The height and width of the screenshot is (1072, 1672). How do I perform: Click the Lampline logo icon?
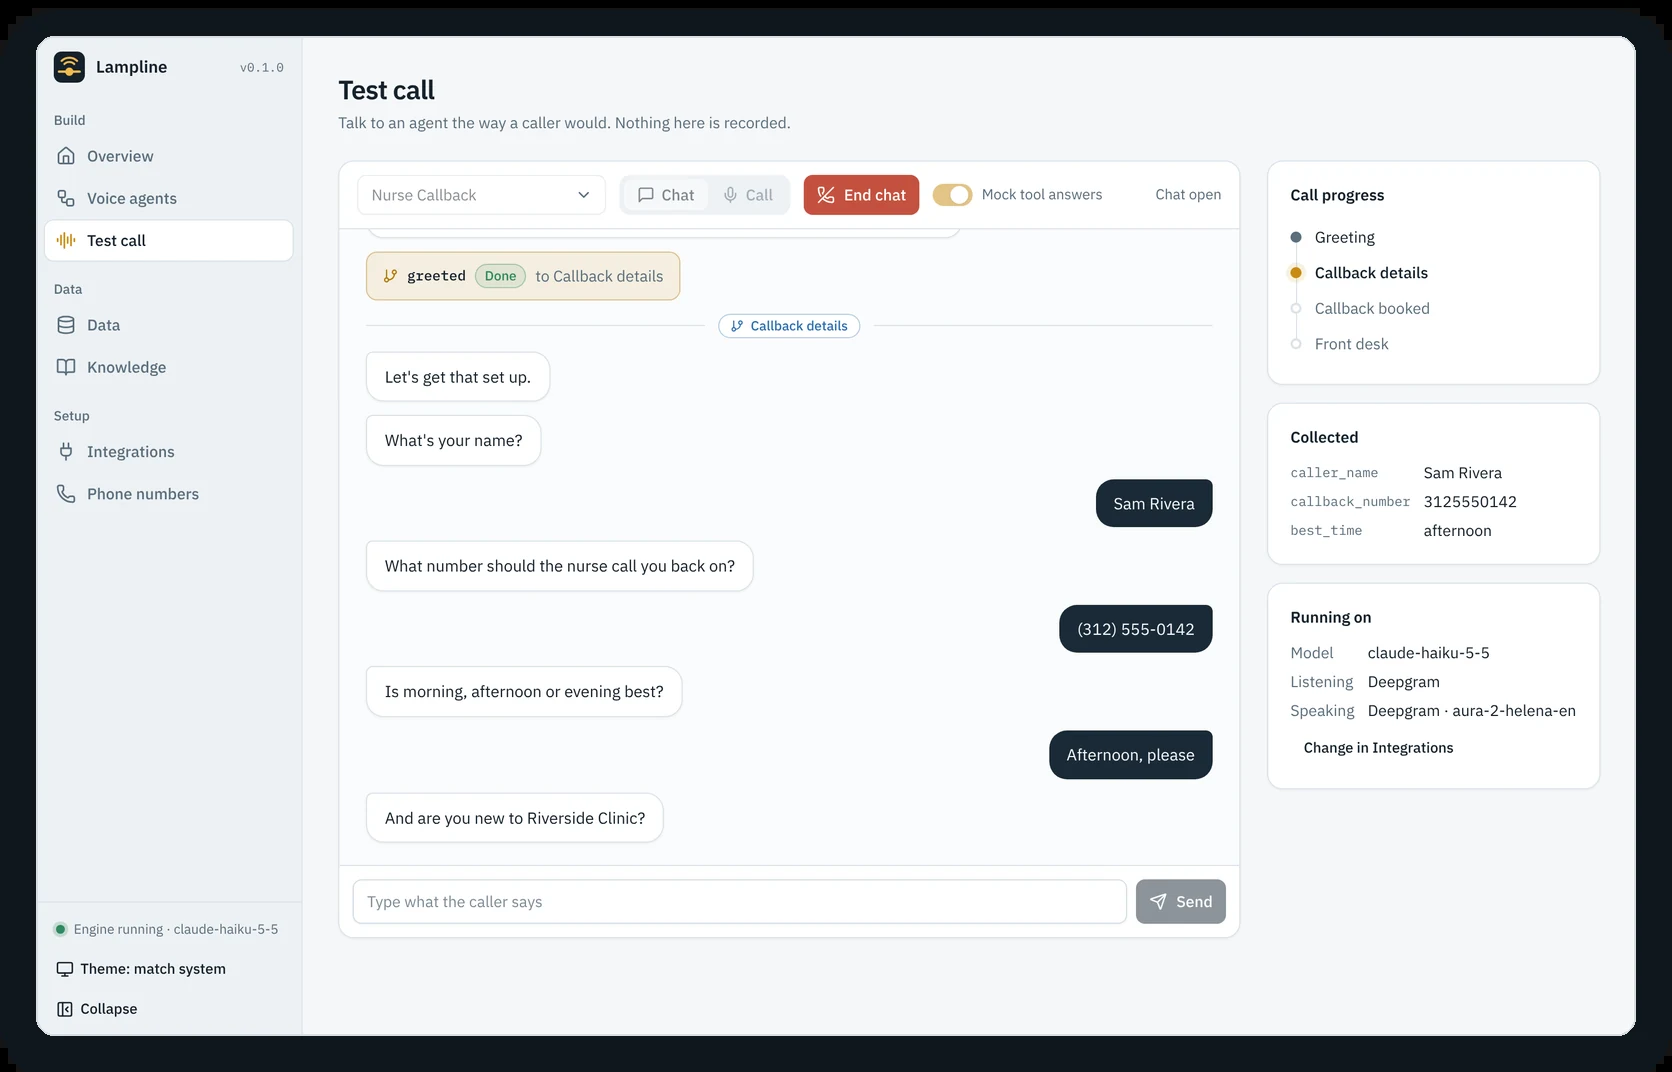tap(69, 67)
